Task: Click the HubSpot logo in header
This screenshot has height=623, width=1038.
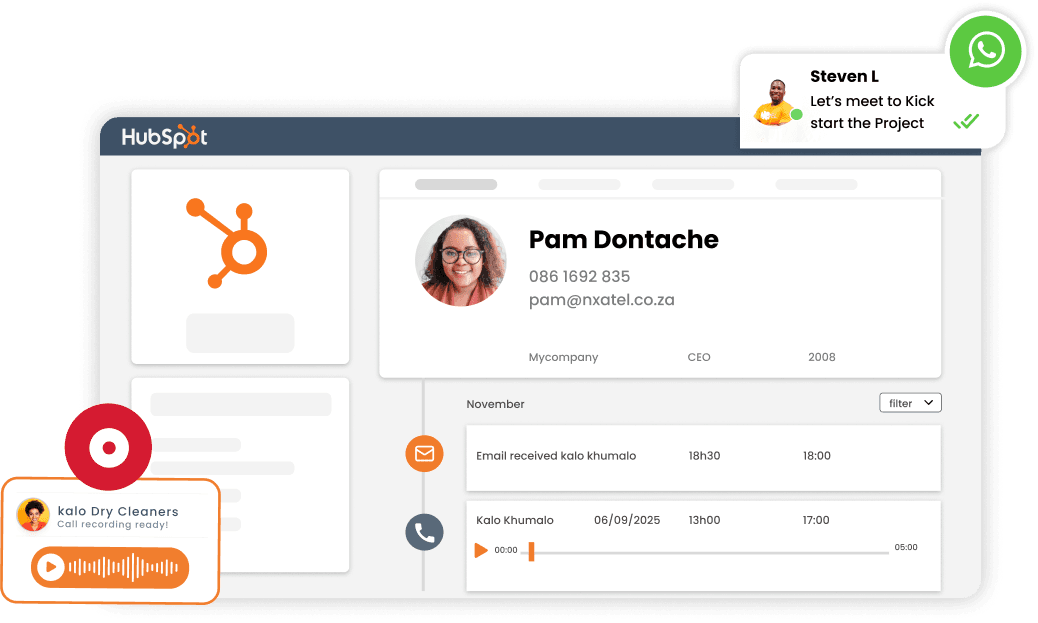Action: coord(164,136)
